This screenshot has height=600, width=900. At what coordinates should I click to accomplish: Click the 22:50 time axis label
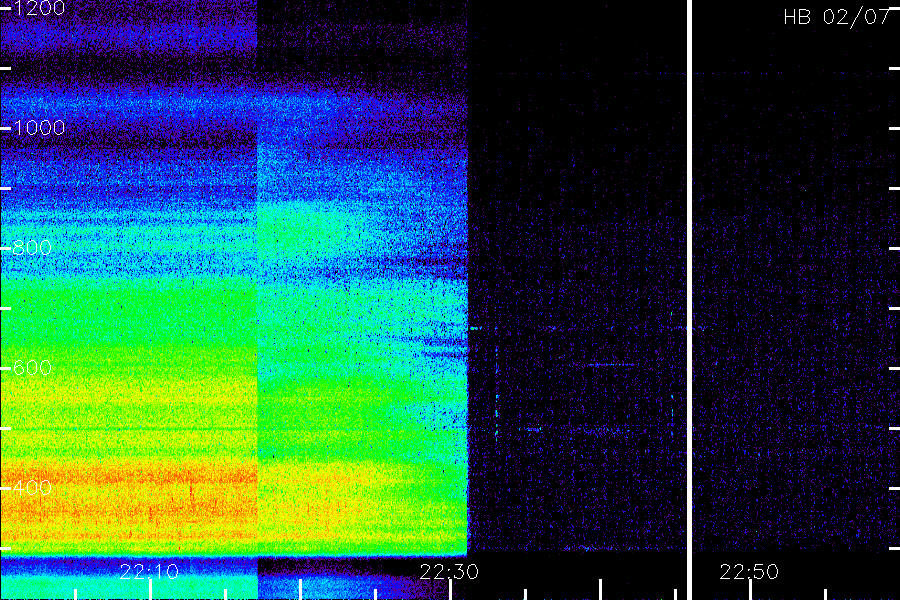749,571
